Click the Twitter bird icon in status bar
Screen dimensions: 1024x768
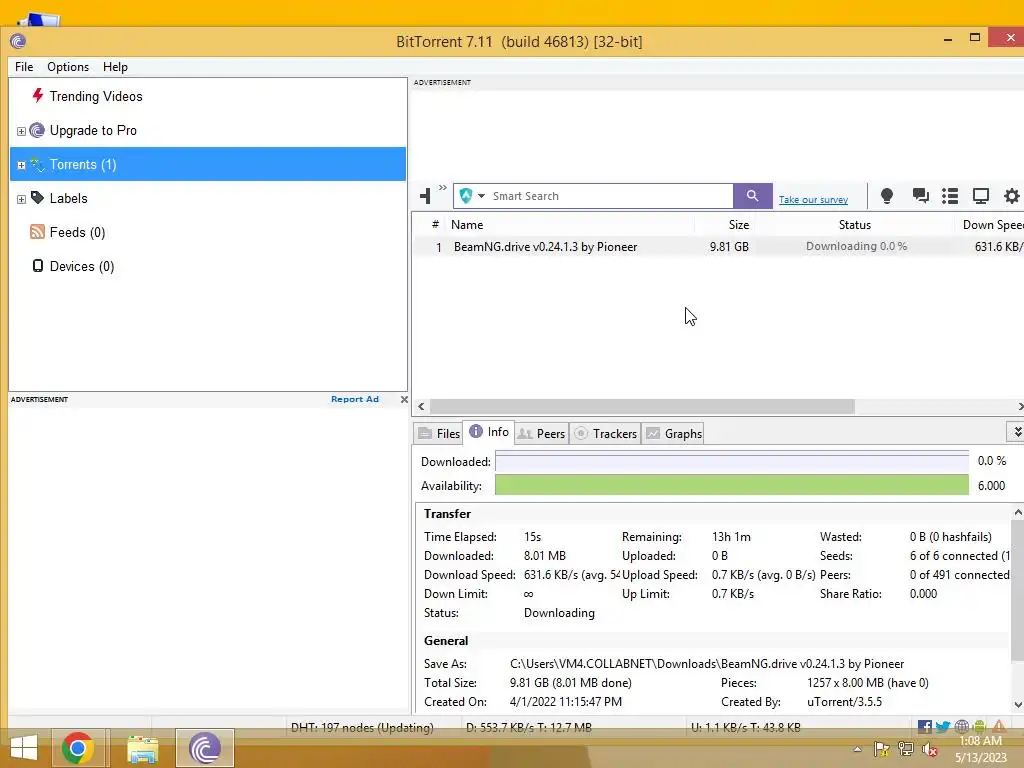point(942,727)
